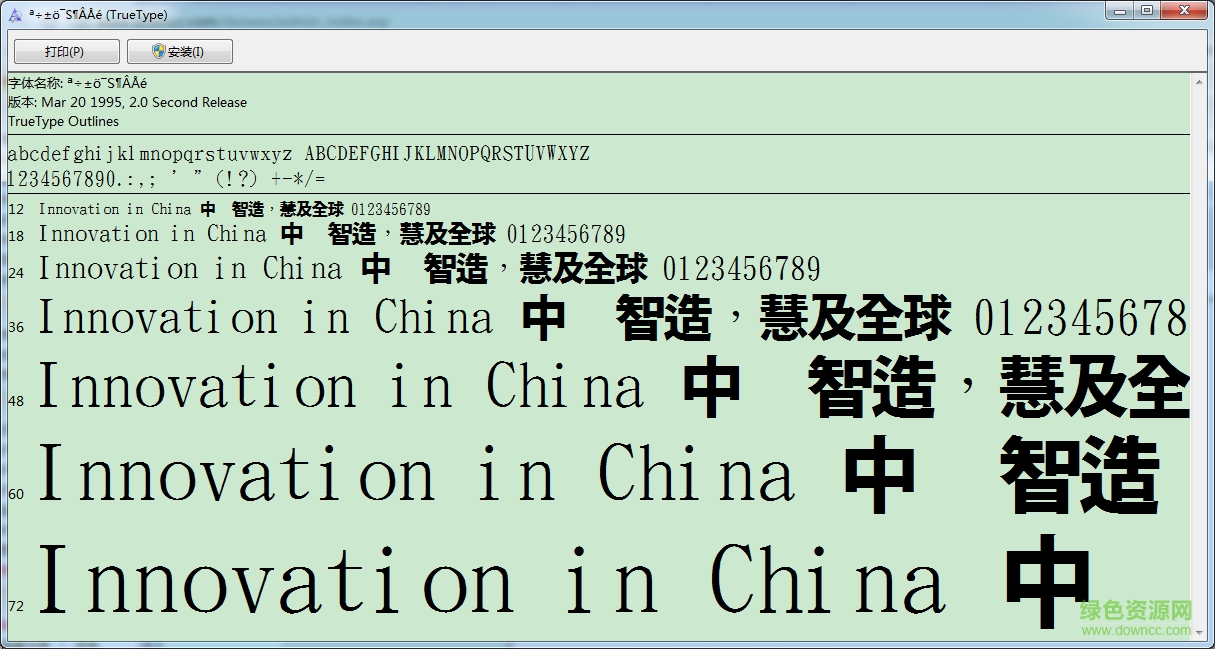Click the size 12 sample text line
Viewport: 1215px width, 649px height.
tap(230, 209)
